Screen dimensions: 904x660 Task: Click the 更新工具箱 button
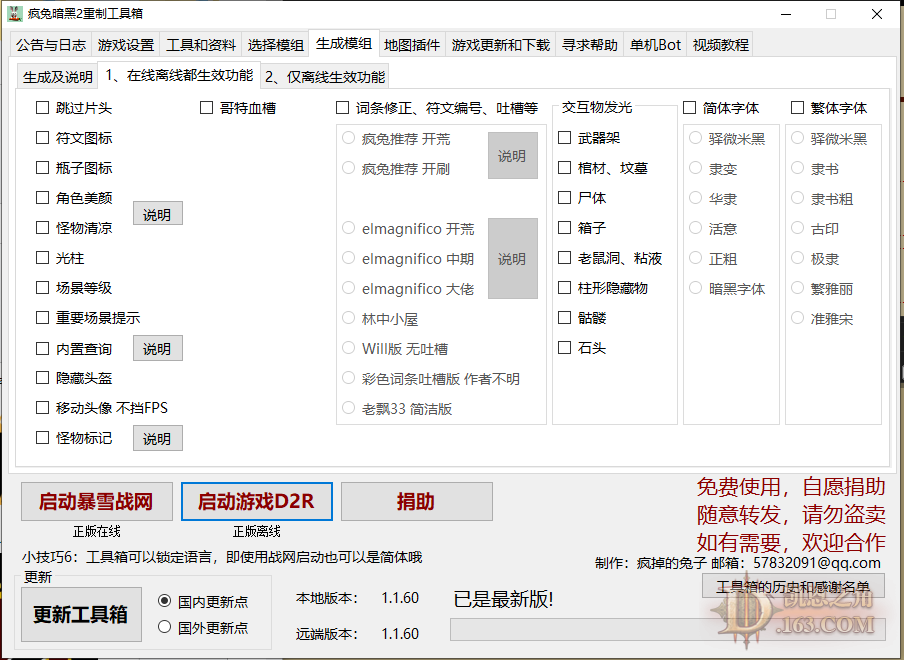81,614
